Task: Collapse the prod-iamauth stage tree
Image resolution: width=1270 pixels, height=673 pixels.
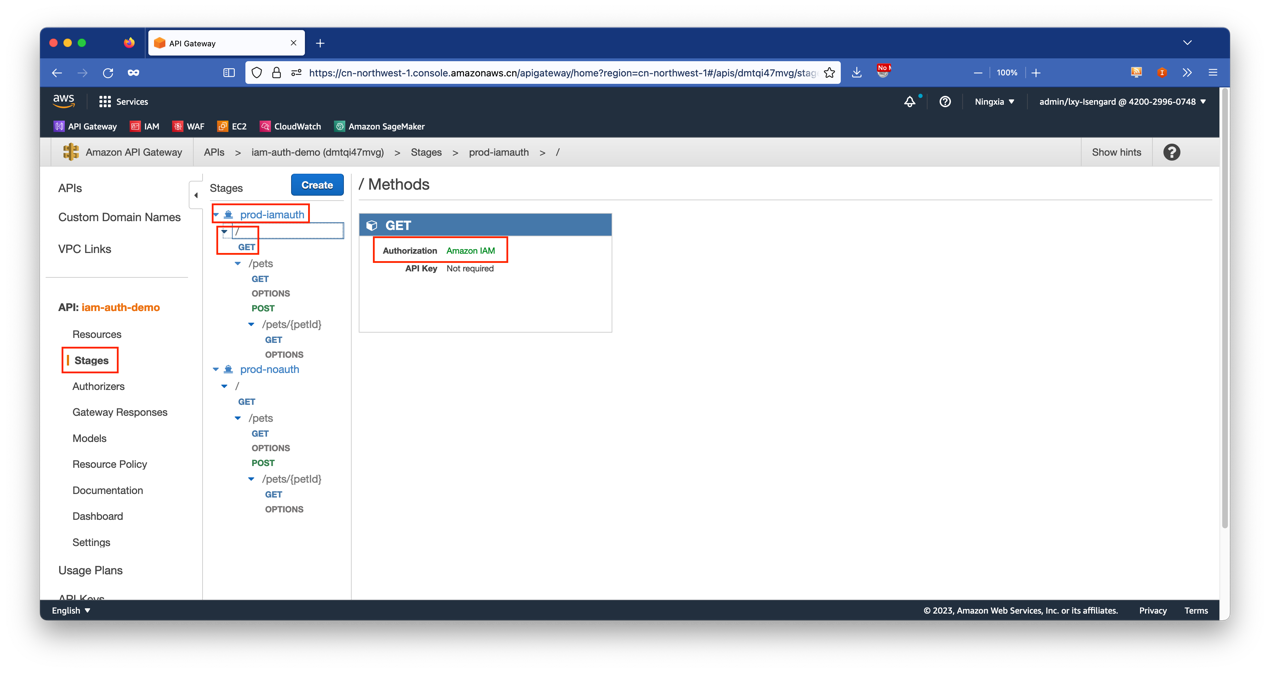Action: click(x=216, y=215)
